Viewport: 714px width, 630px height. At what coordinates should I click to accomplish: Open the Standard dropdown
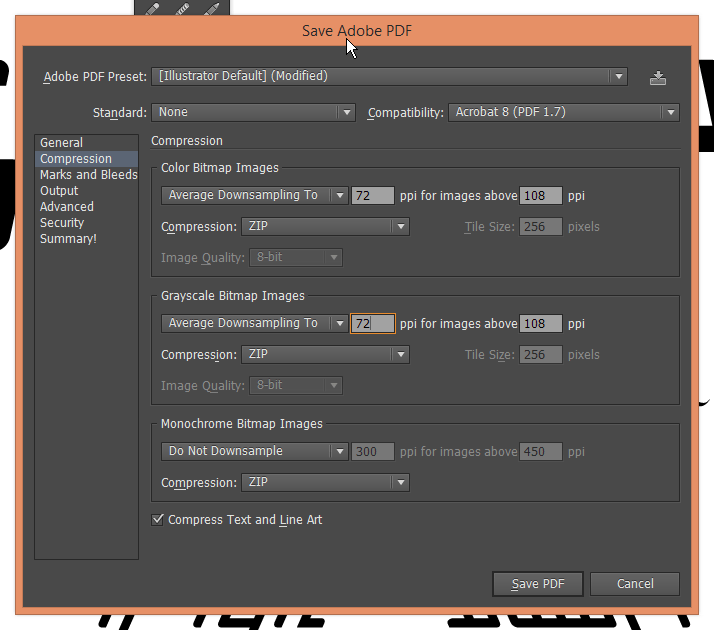coord(253,112)
